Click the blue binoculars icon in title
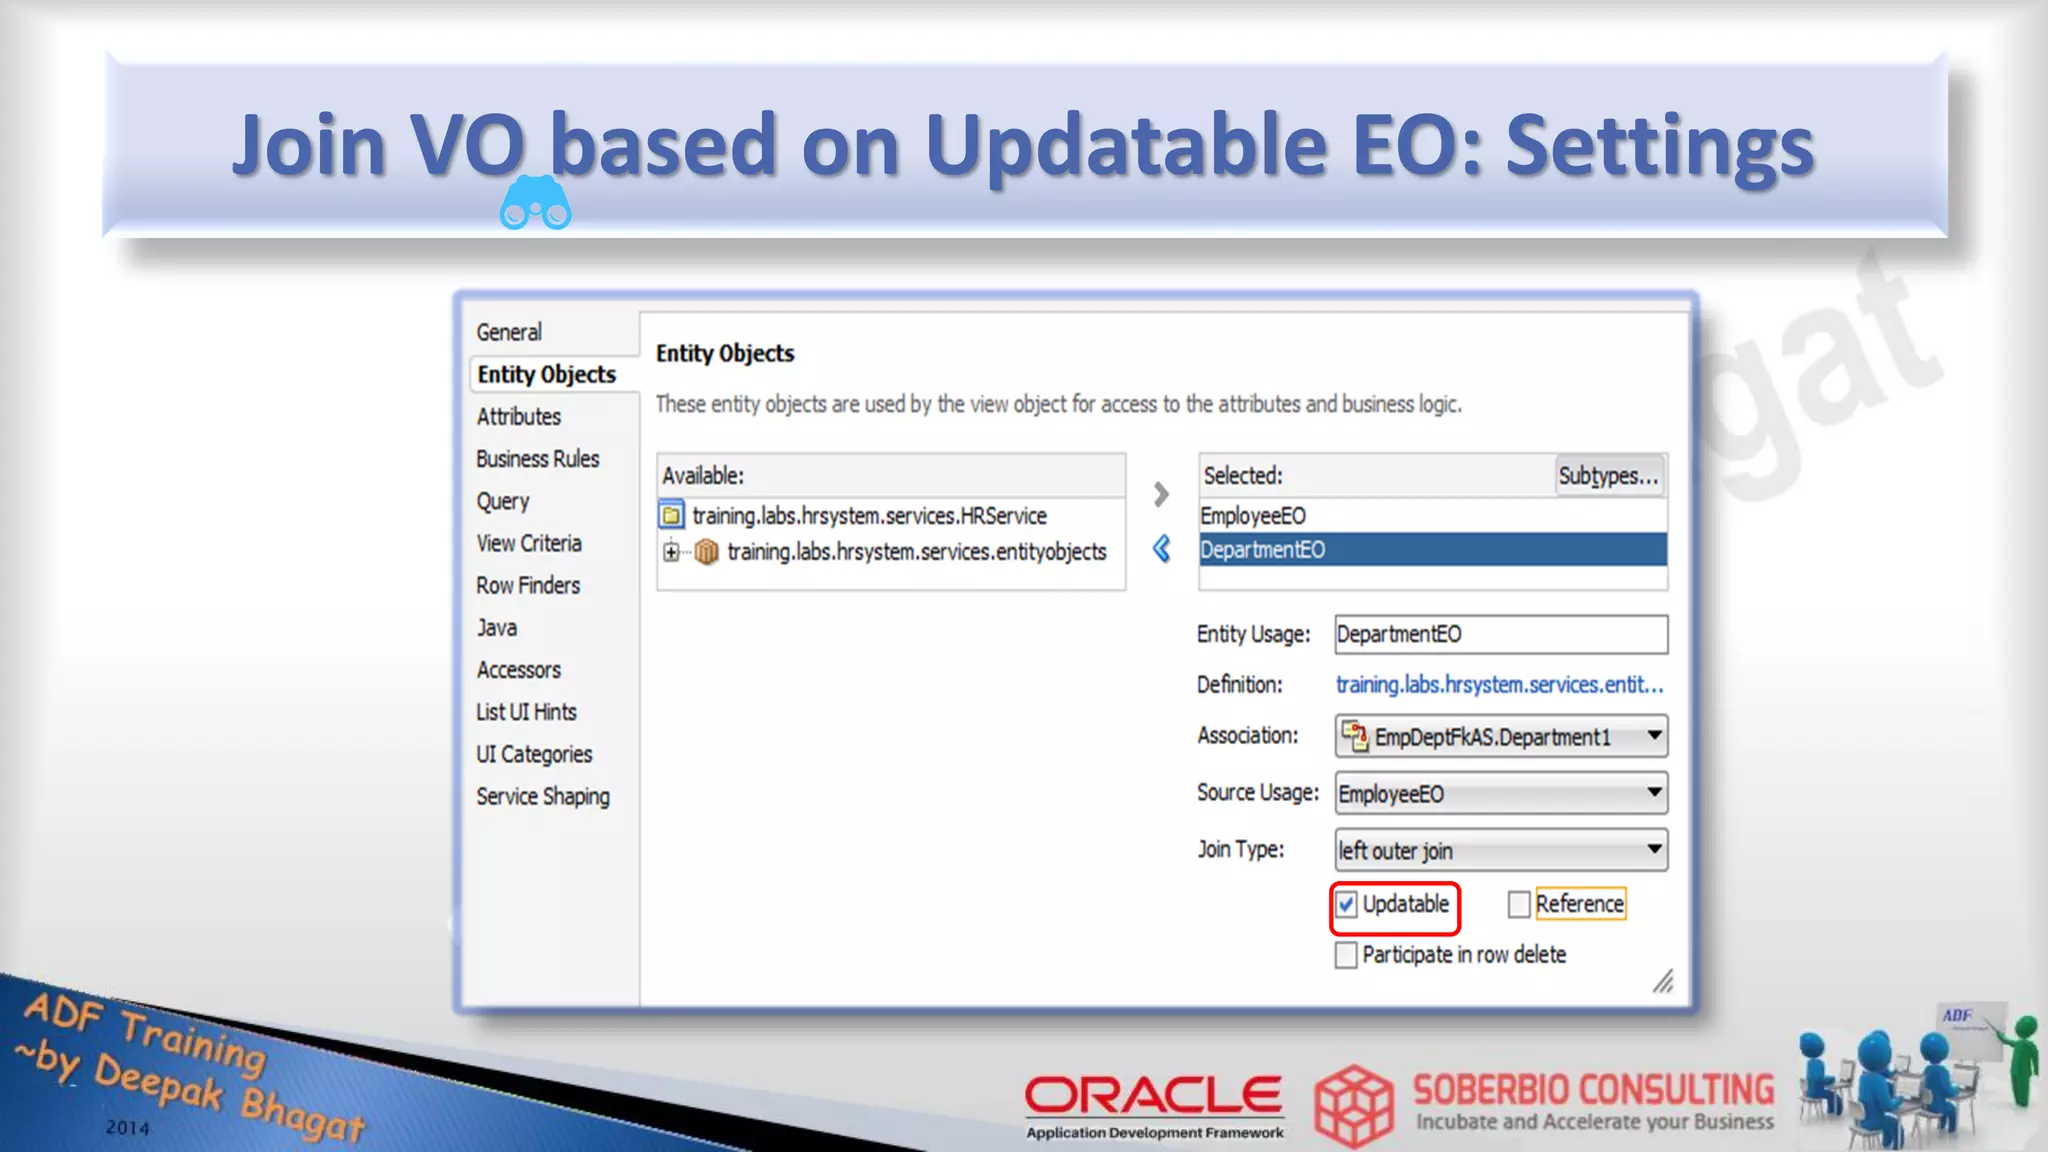The width and height of the screenshot is (2048, 1152). pos(535,203)
